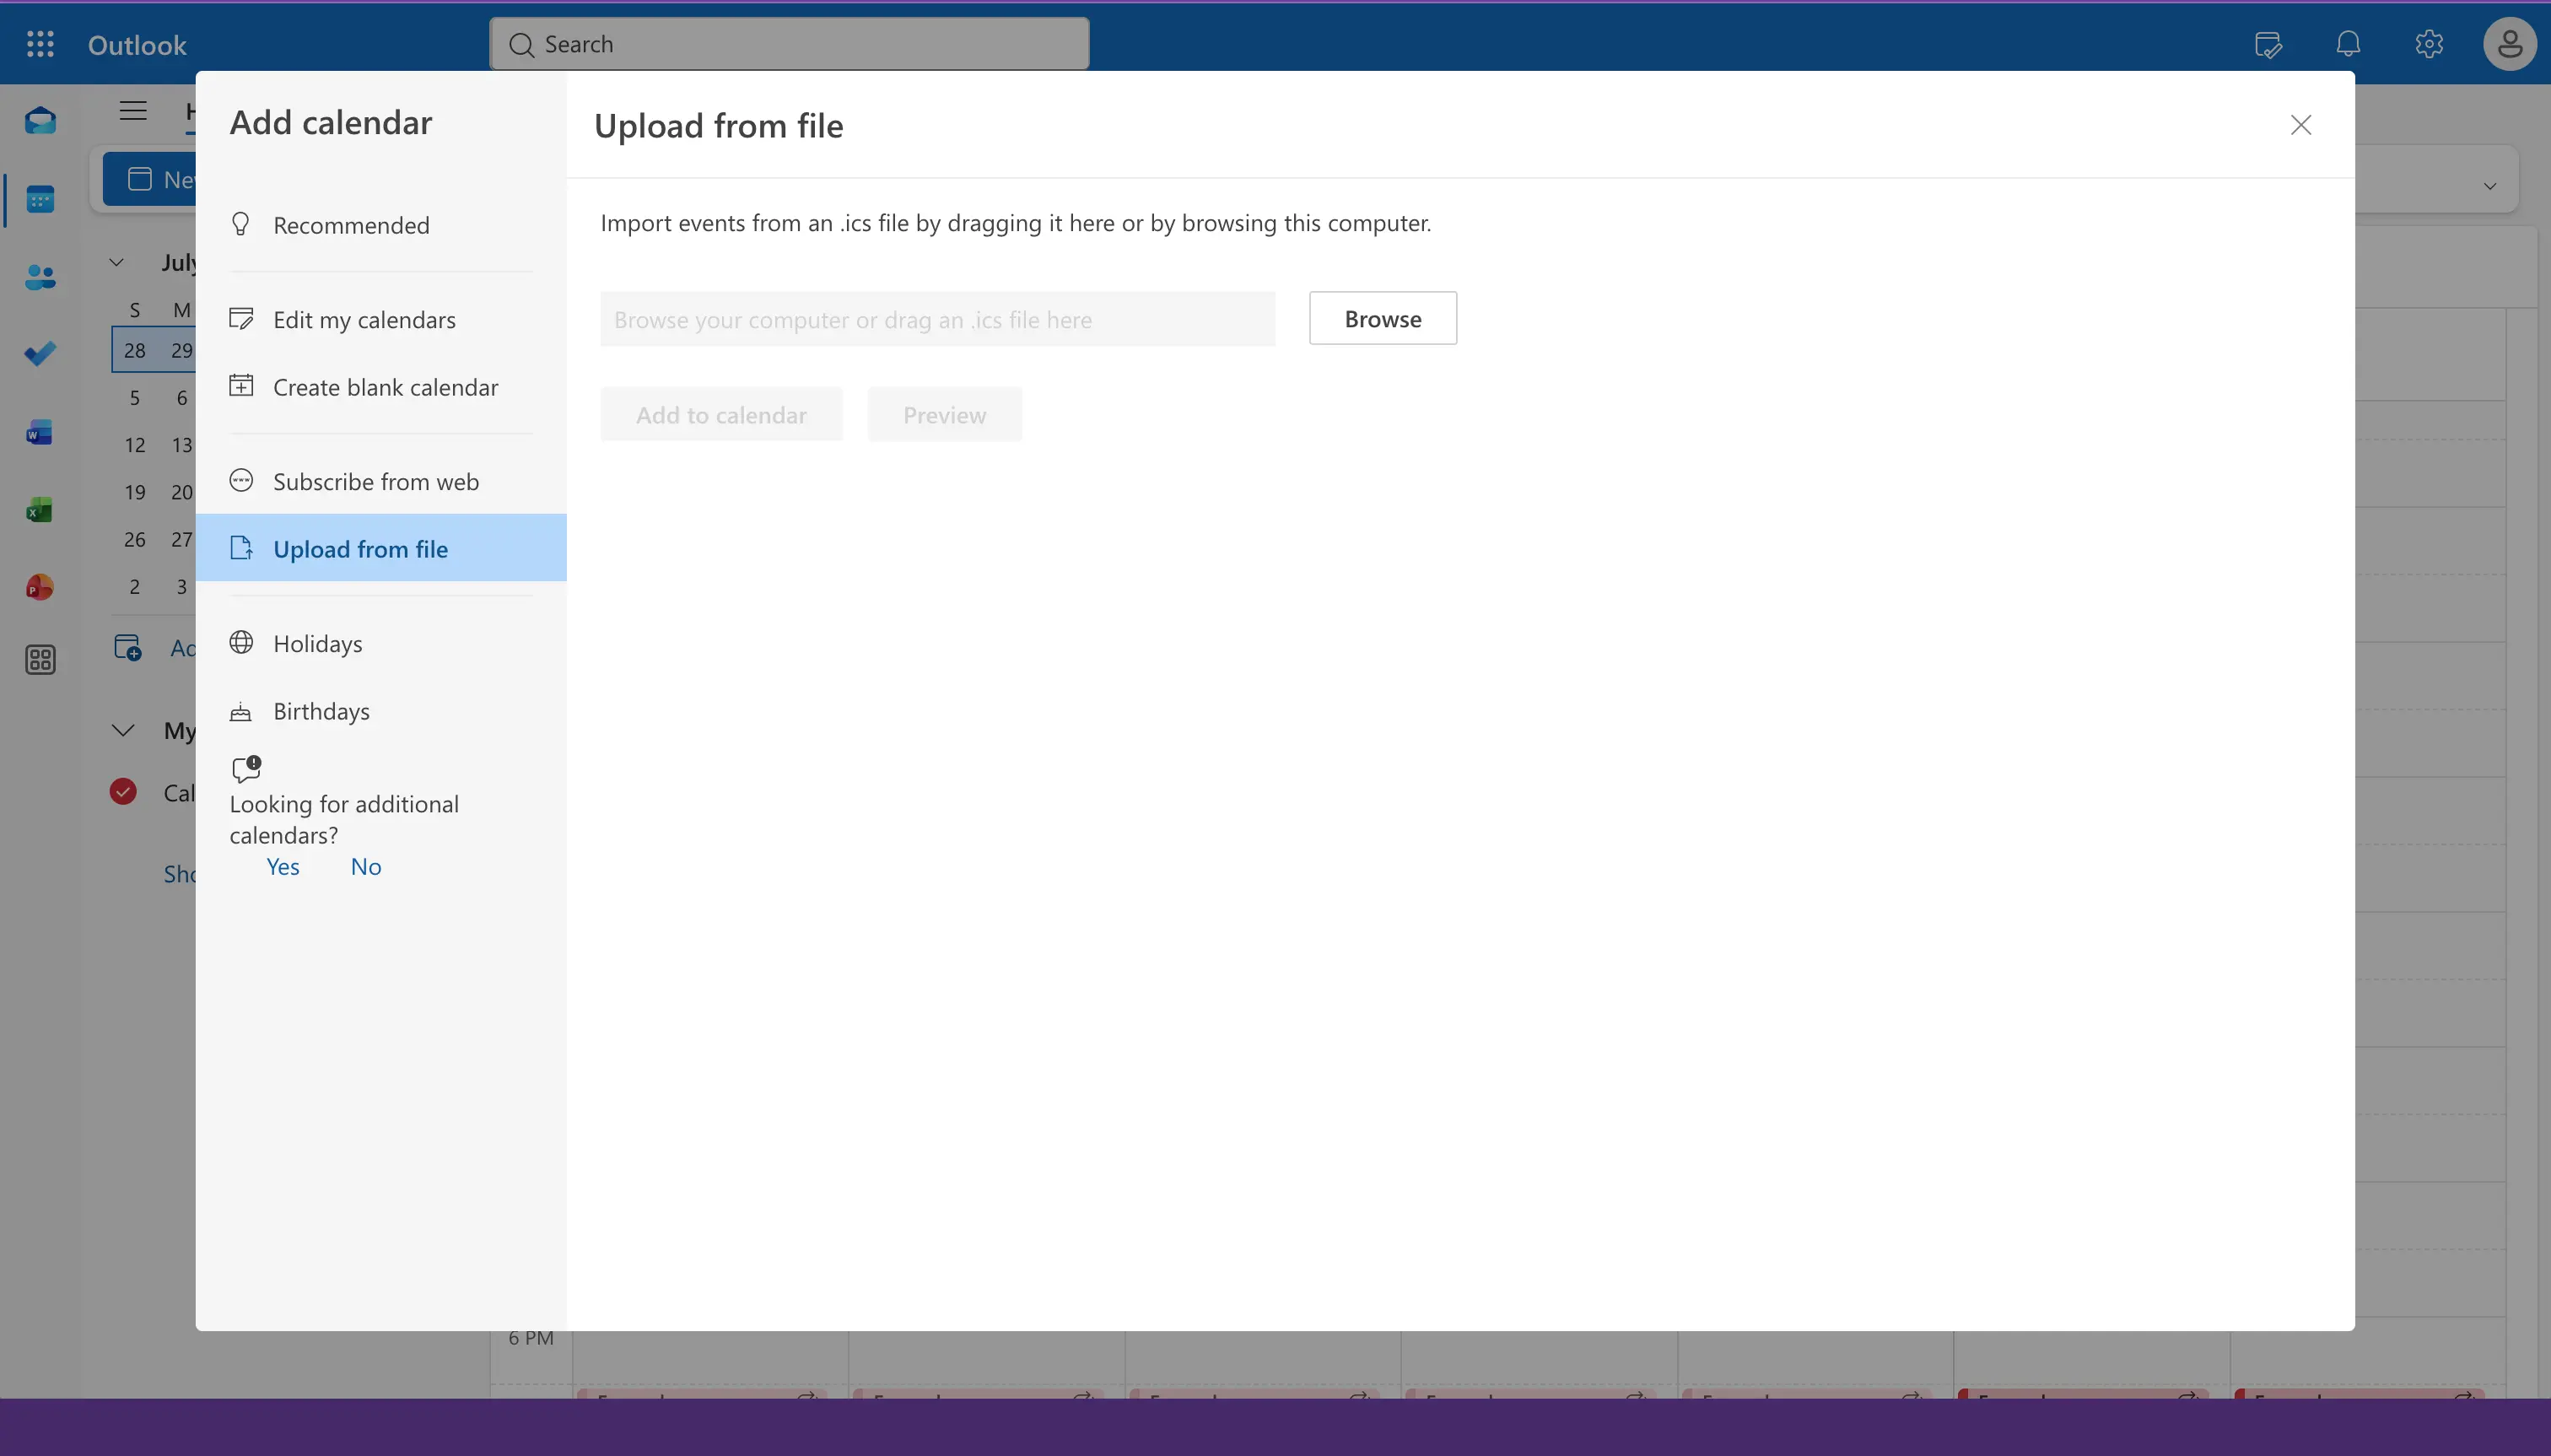The height and width of the screenshot is (1456, 2551).
Task: Open the Word app icon
Action: pyautogui.click(x=40, y=432)
